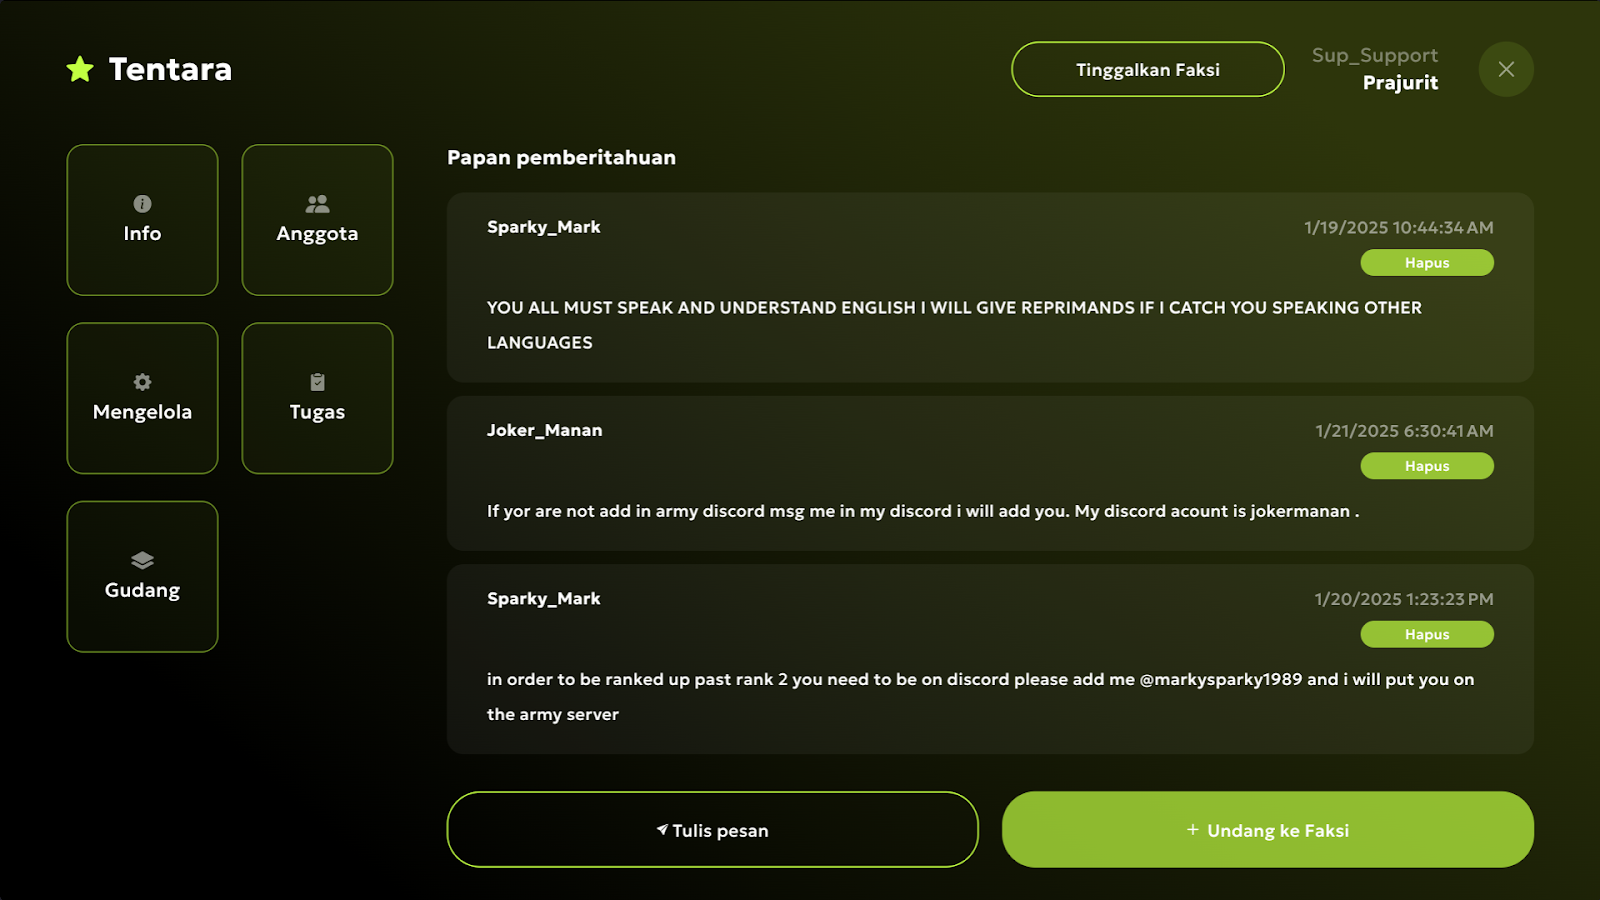Switch to the Mengelola tab
The height and width of the screenshot is (900, 1600).
142,398
